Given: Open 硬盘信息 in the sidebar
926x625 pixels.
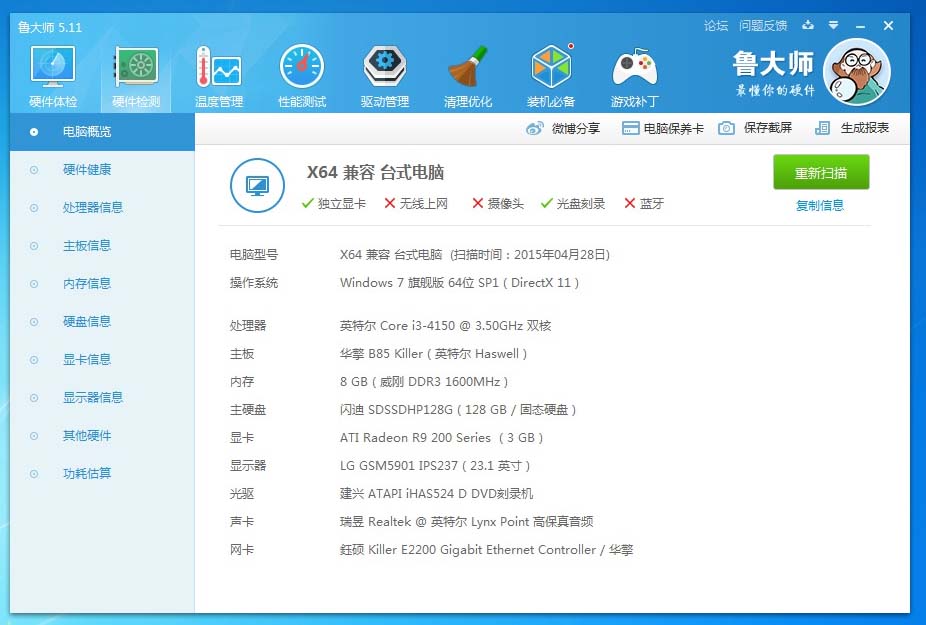Looking at the screenshot, I should (x=102, y=321).
